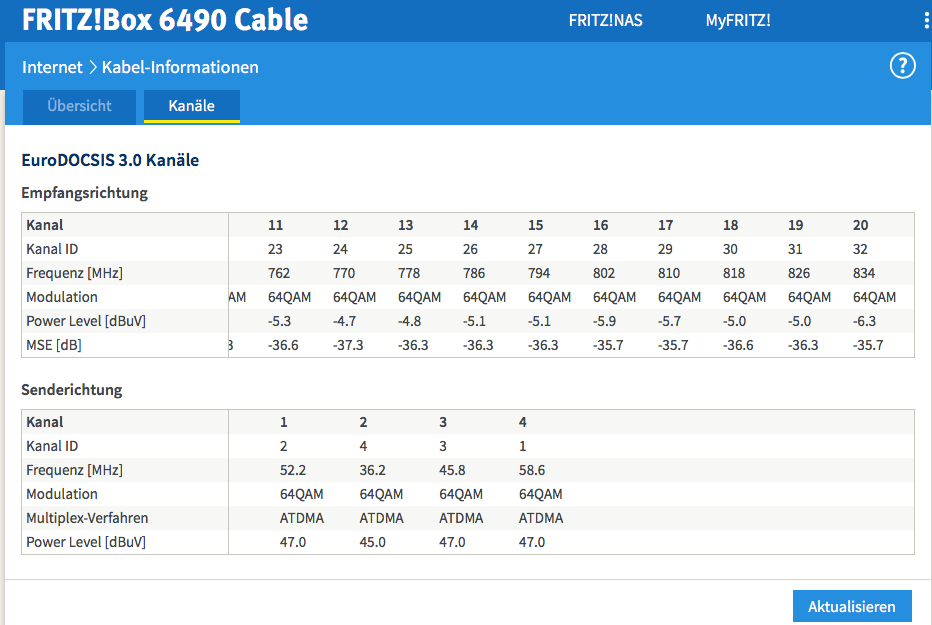Viewport: 932px width, 625px height.
Task: Select upstream Power Level 45.0 cell
Action: pos(373,542)
